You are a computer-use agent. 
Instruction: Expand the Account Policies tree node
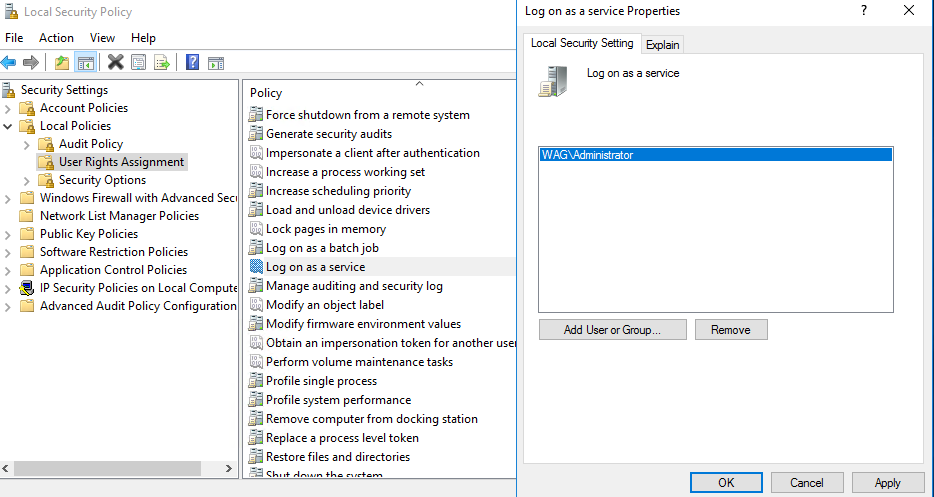point(7,108)
